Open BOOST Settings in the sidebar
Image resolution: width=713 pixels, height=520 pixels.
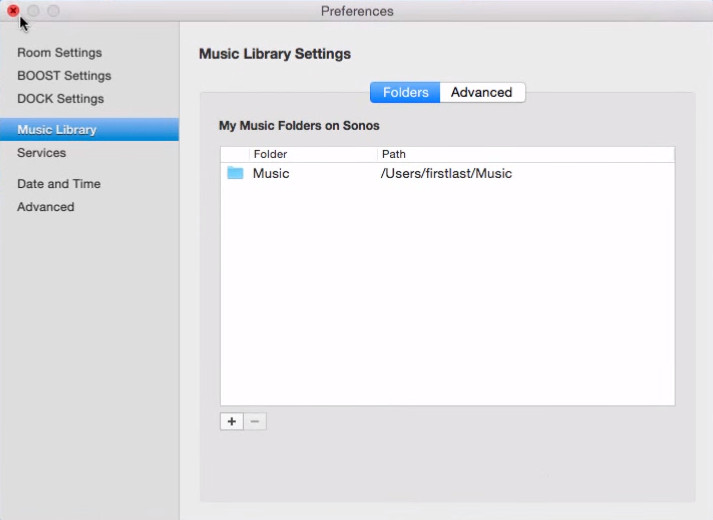(x=64, y=75)
